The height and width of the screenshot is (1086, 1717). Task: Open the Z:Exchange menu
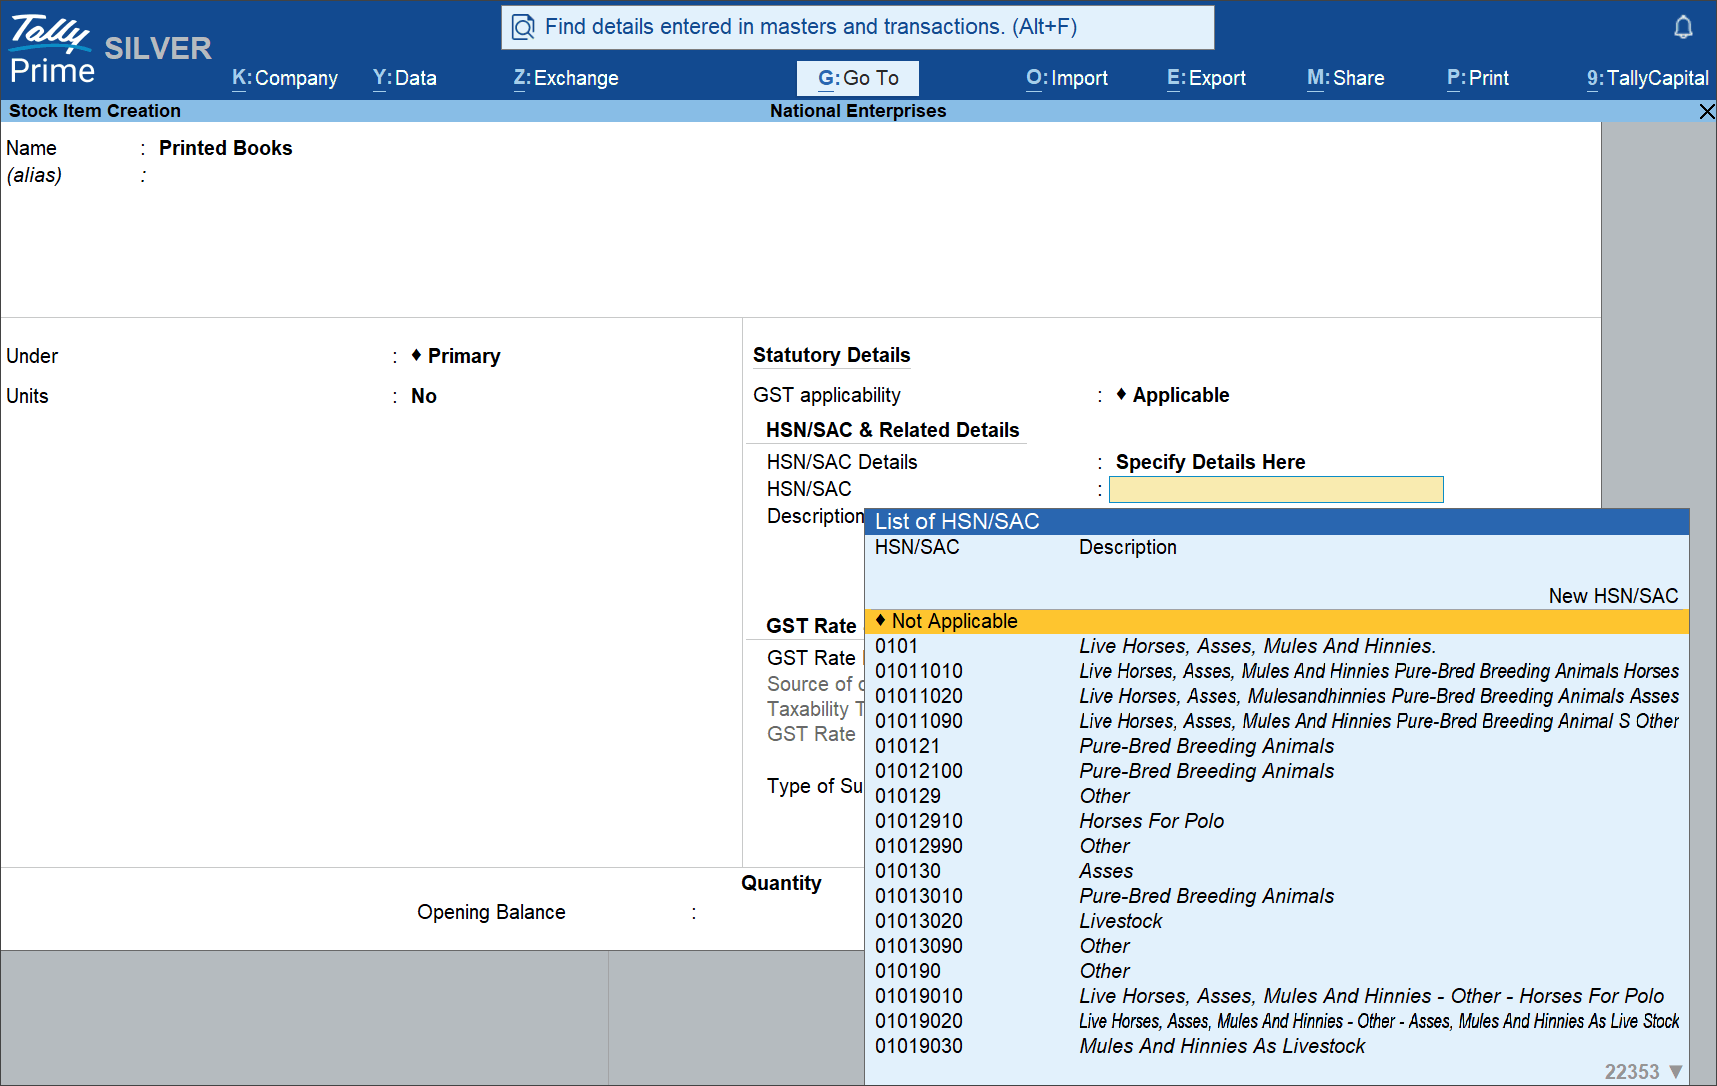pyautogui.click(x=566, y=78)
